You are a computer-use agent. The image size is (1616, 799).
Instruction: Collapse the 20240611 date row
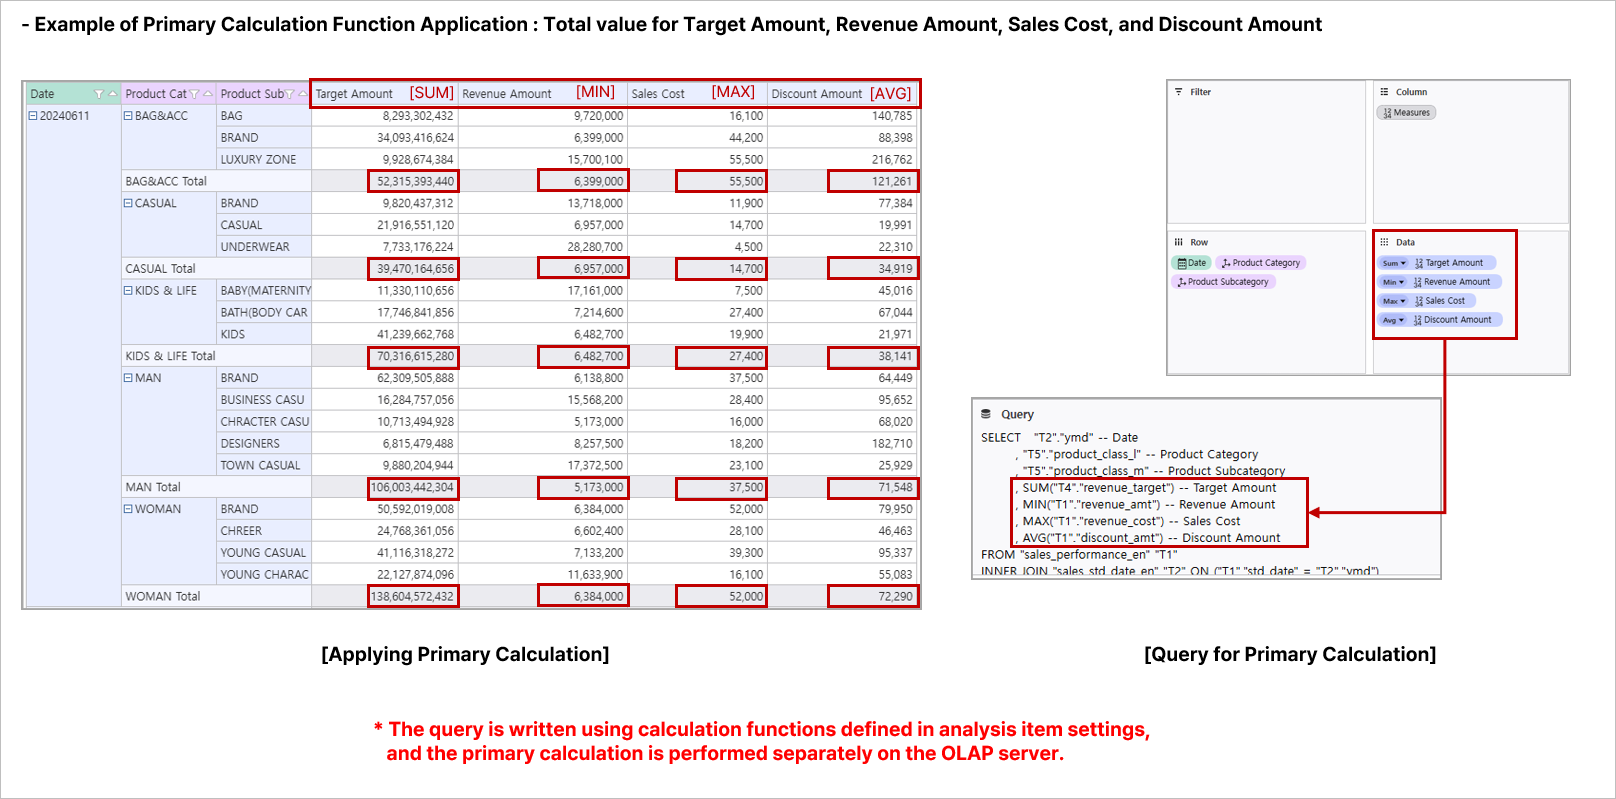[33, 116]
